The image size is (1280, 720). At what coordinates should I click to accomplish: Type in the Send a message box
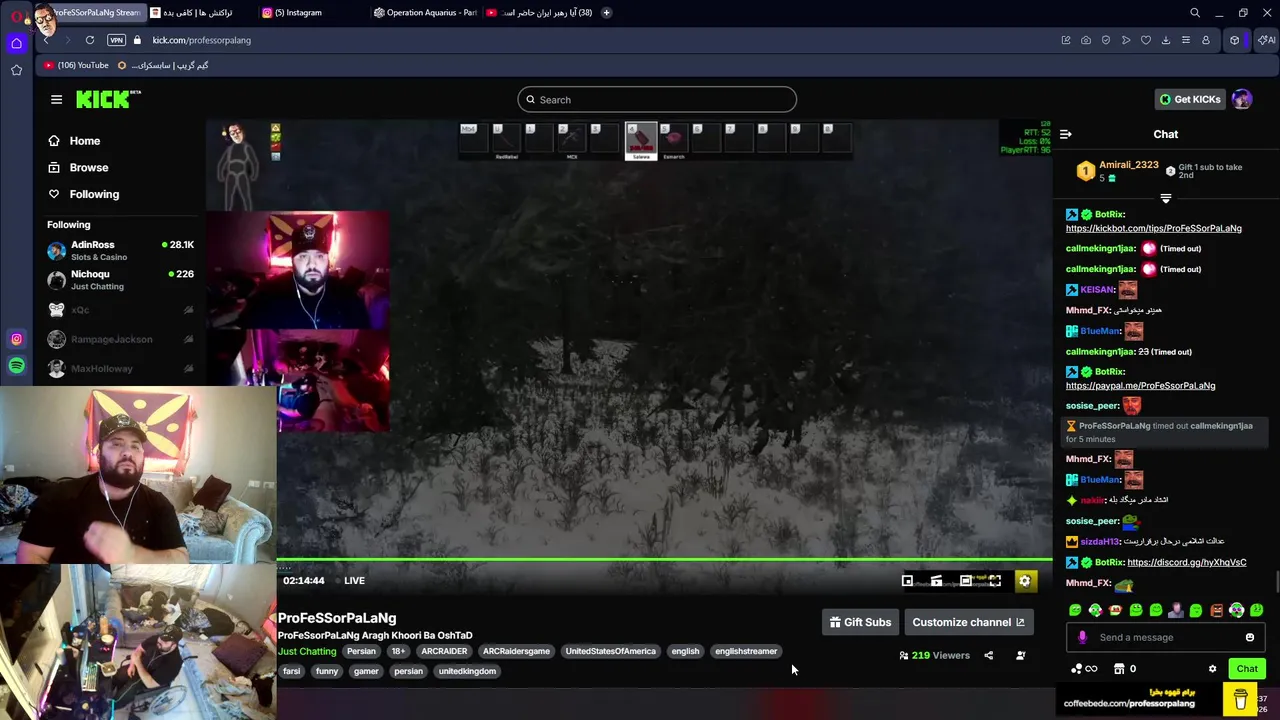coord(1165,637)
